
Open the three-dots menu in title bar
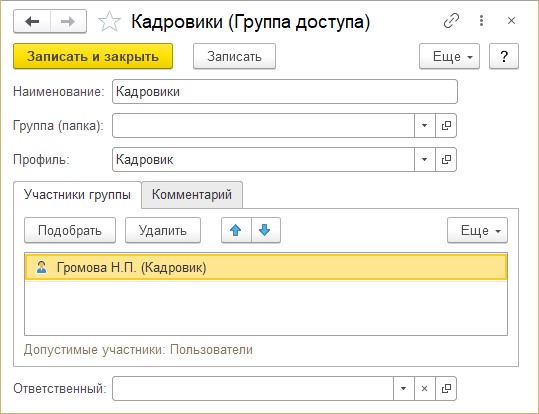click(x=481, y=21)
